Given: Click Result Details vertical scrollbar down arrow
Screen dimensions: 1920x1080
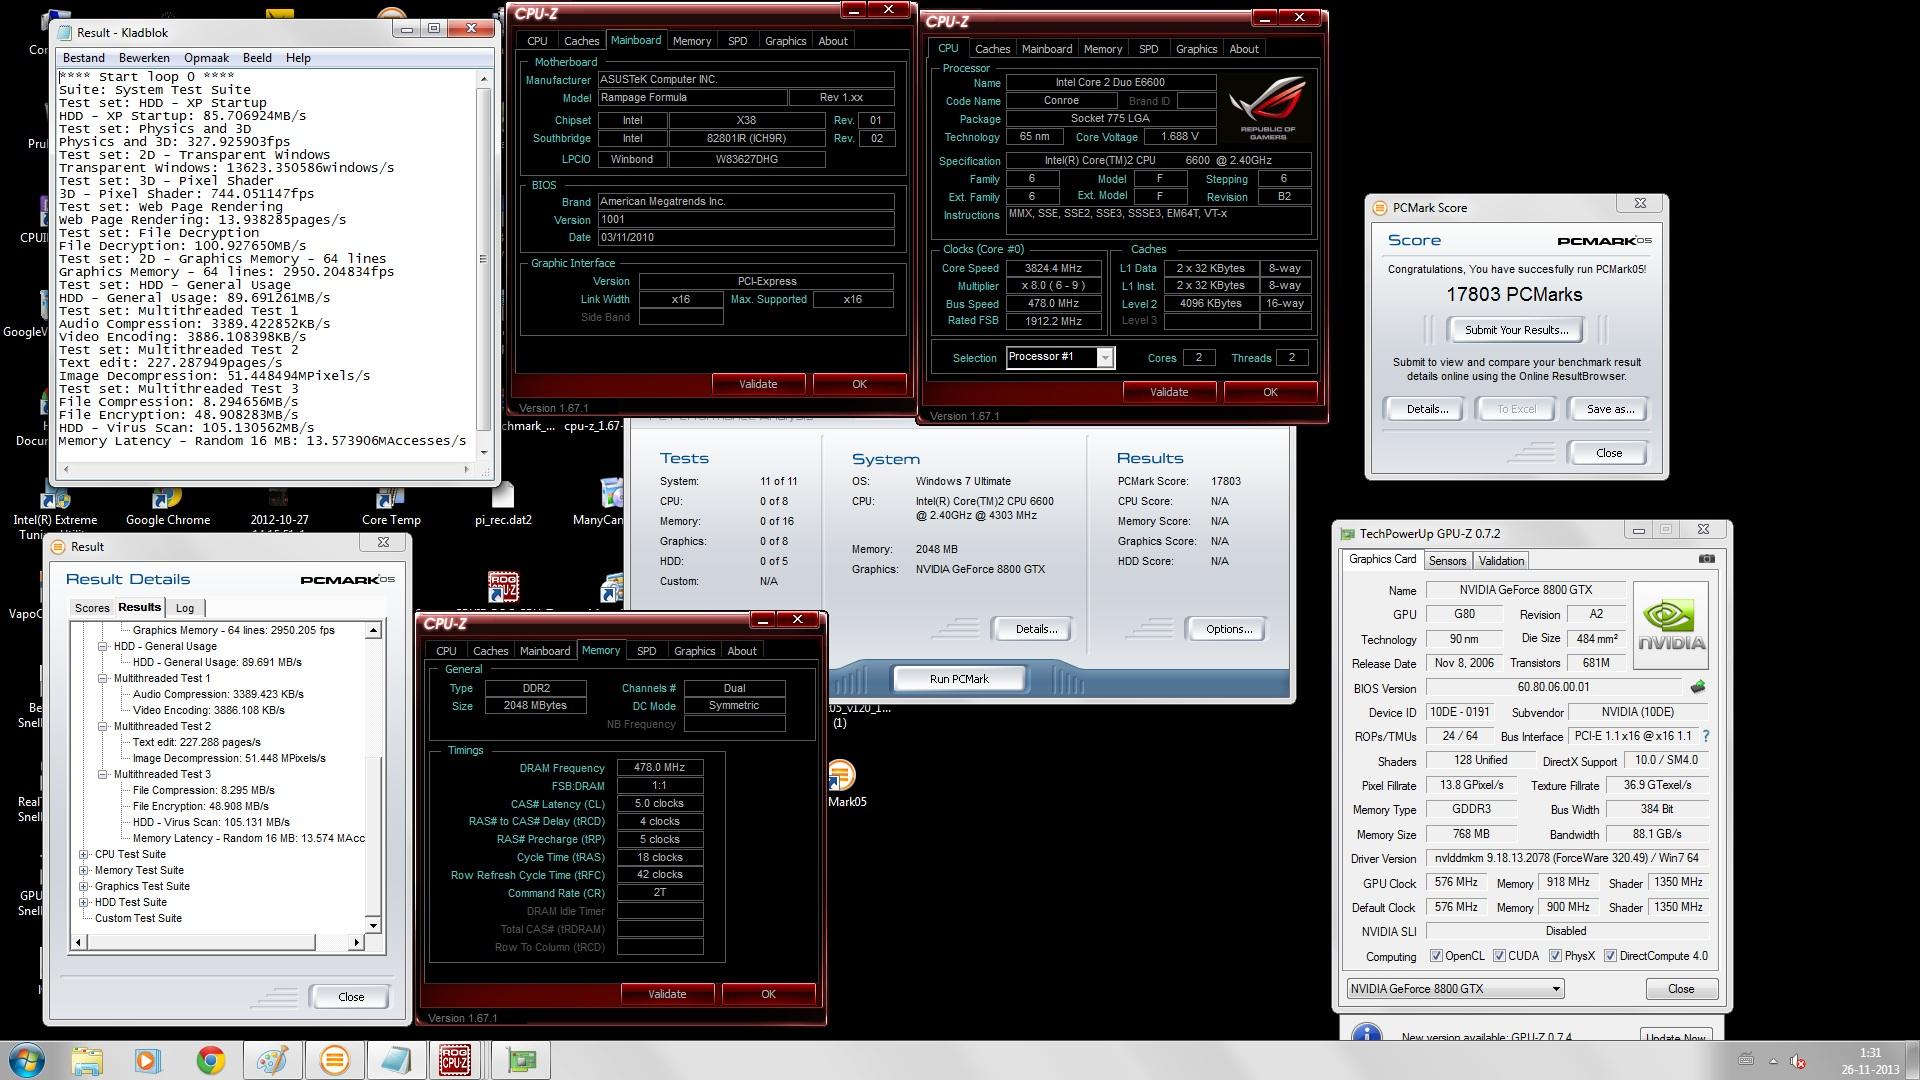Looking at the screenshot, I should tap(373, 925).
